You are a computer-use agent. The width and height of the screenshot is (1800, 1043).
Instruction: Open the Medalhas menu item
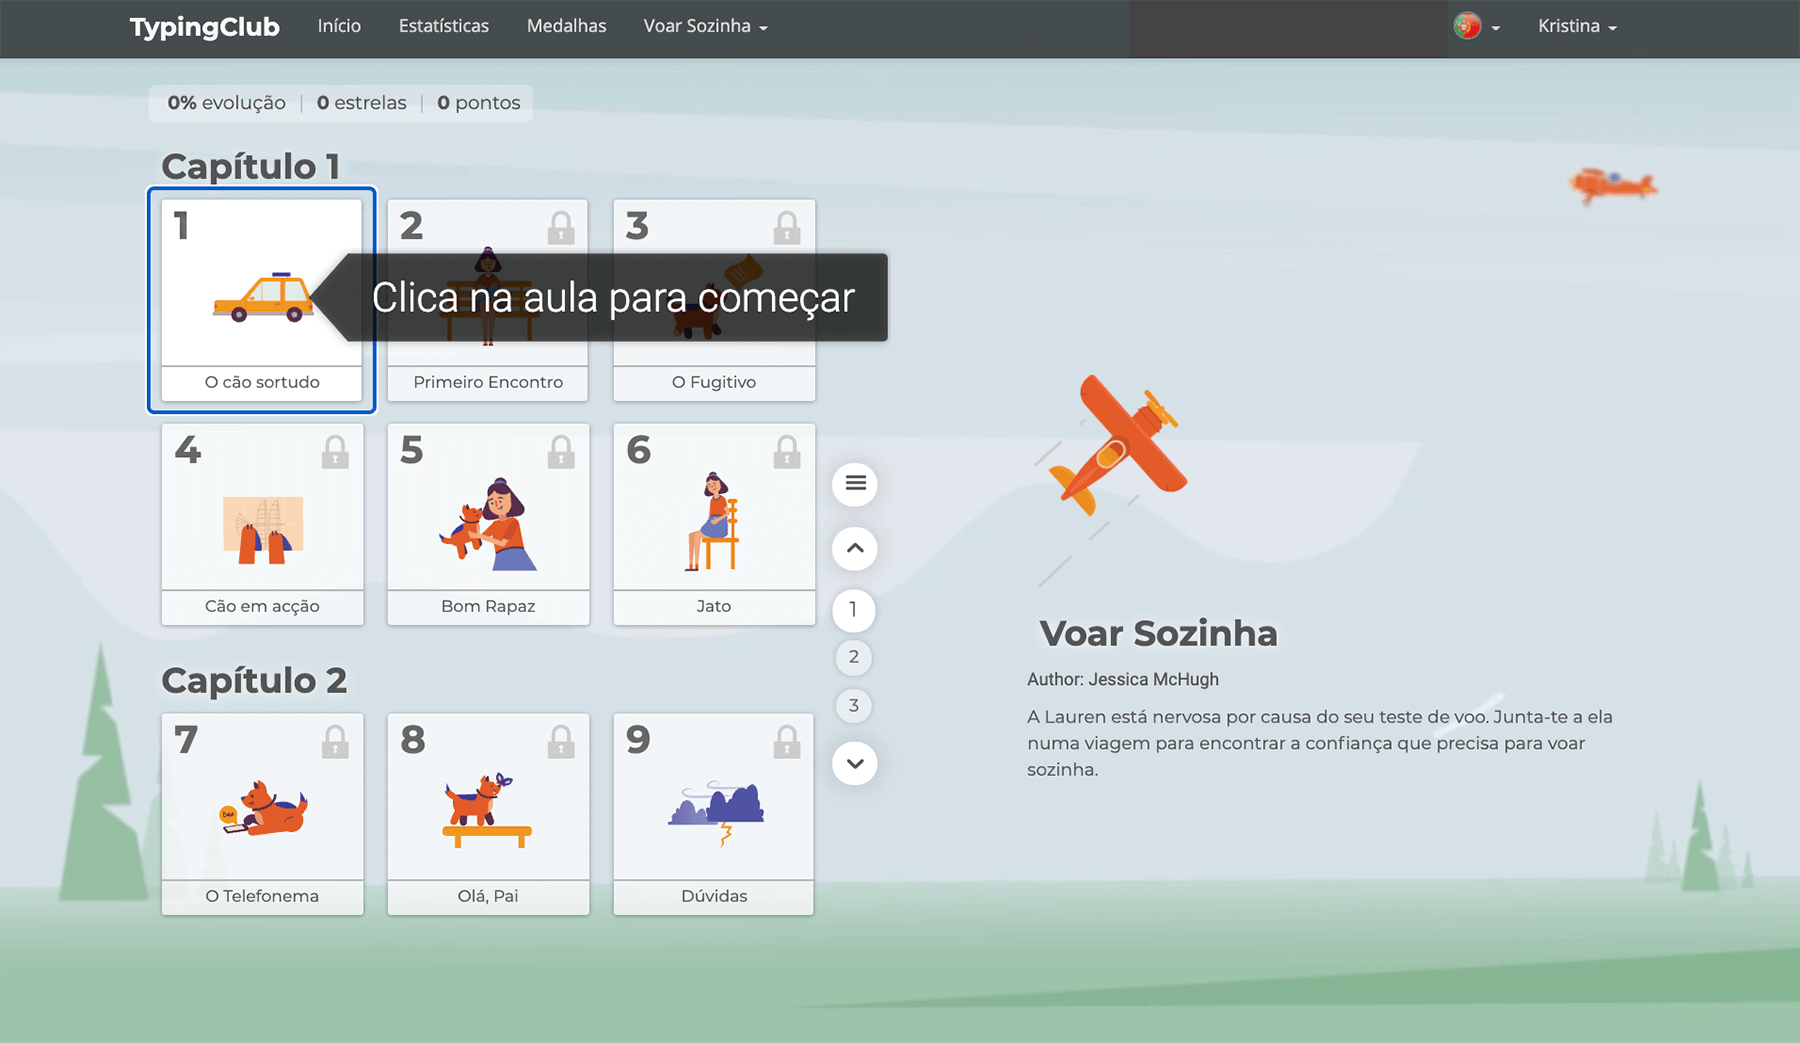point(566,26)
